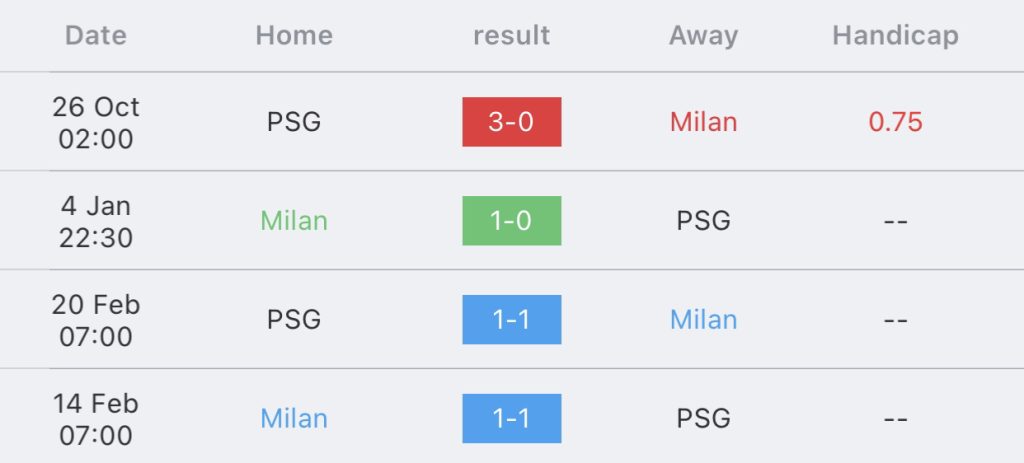The image size is (1024, 463).
Task: Click PSG away team in 4 Jan match
Action: 703,221
